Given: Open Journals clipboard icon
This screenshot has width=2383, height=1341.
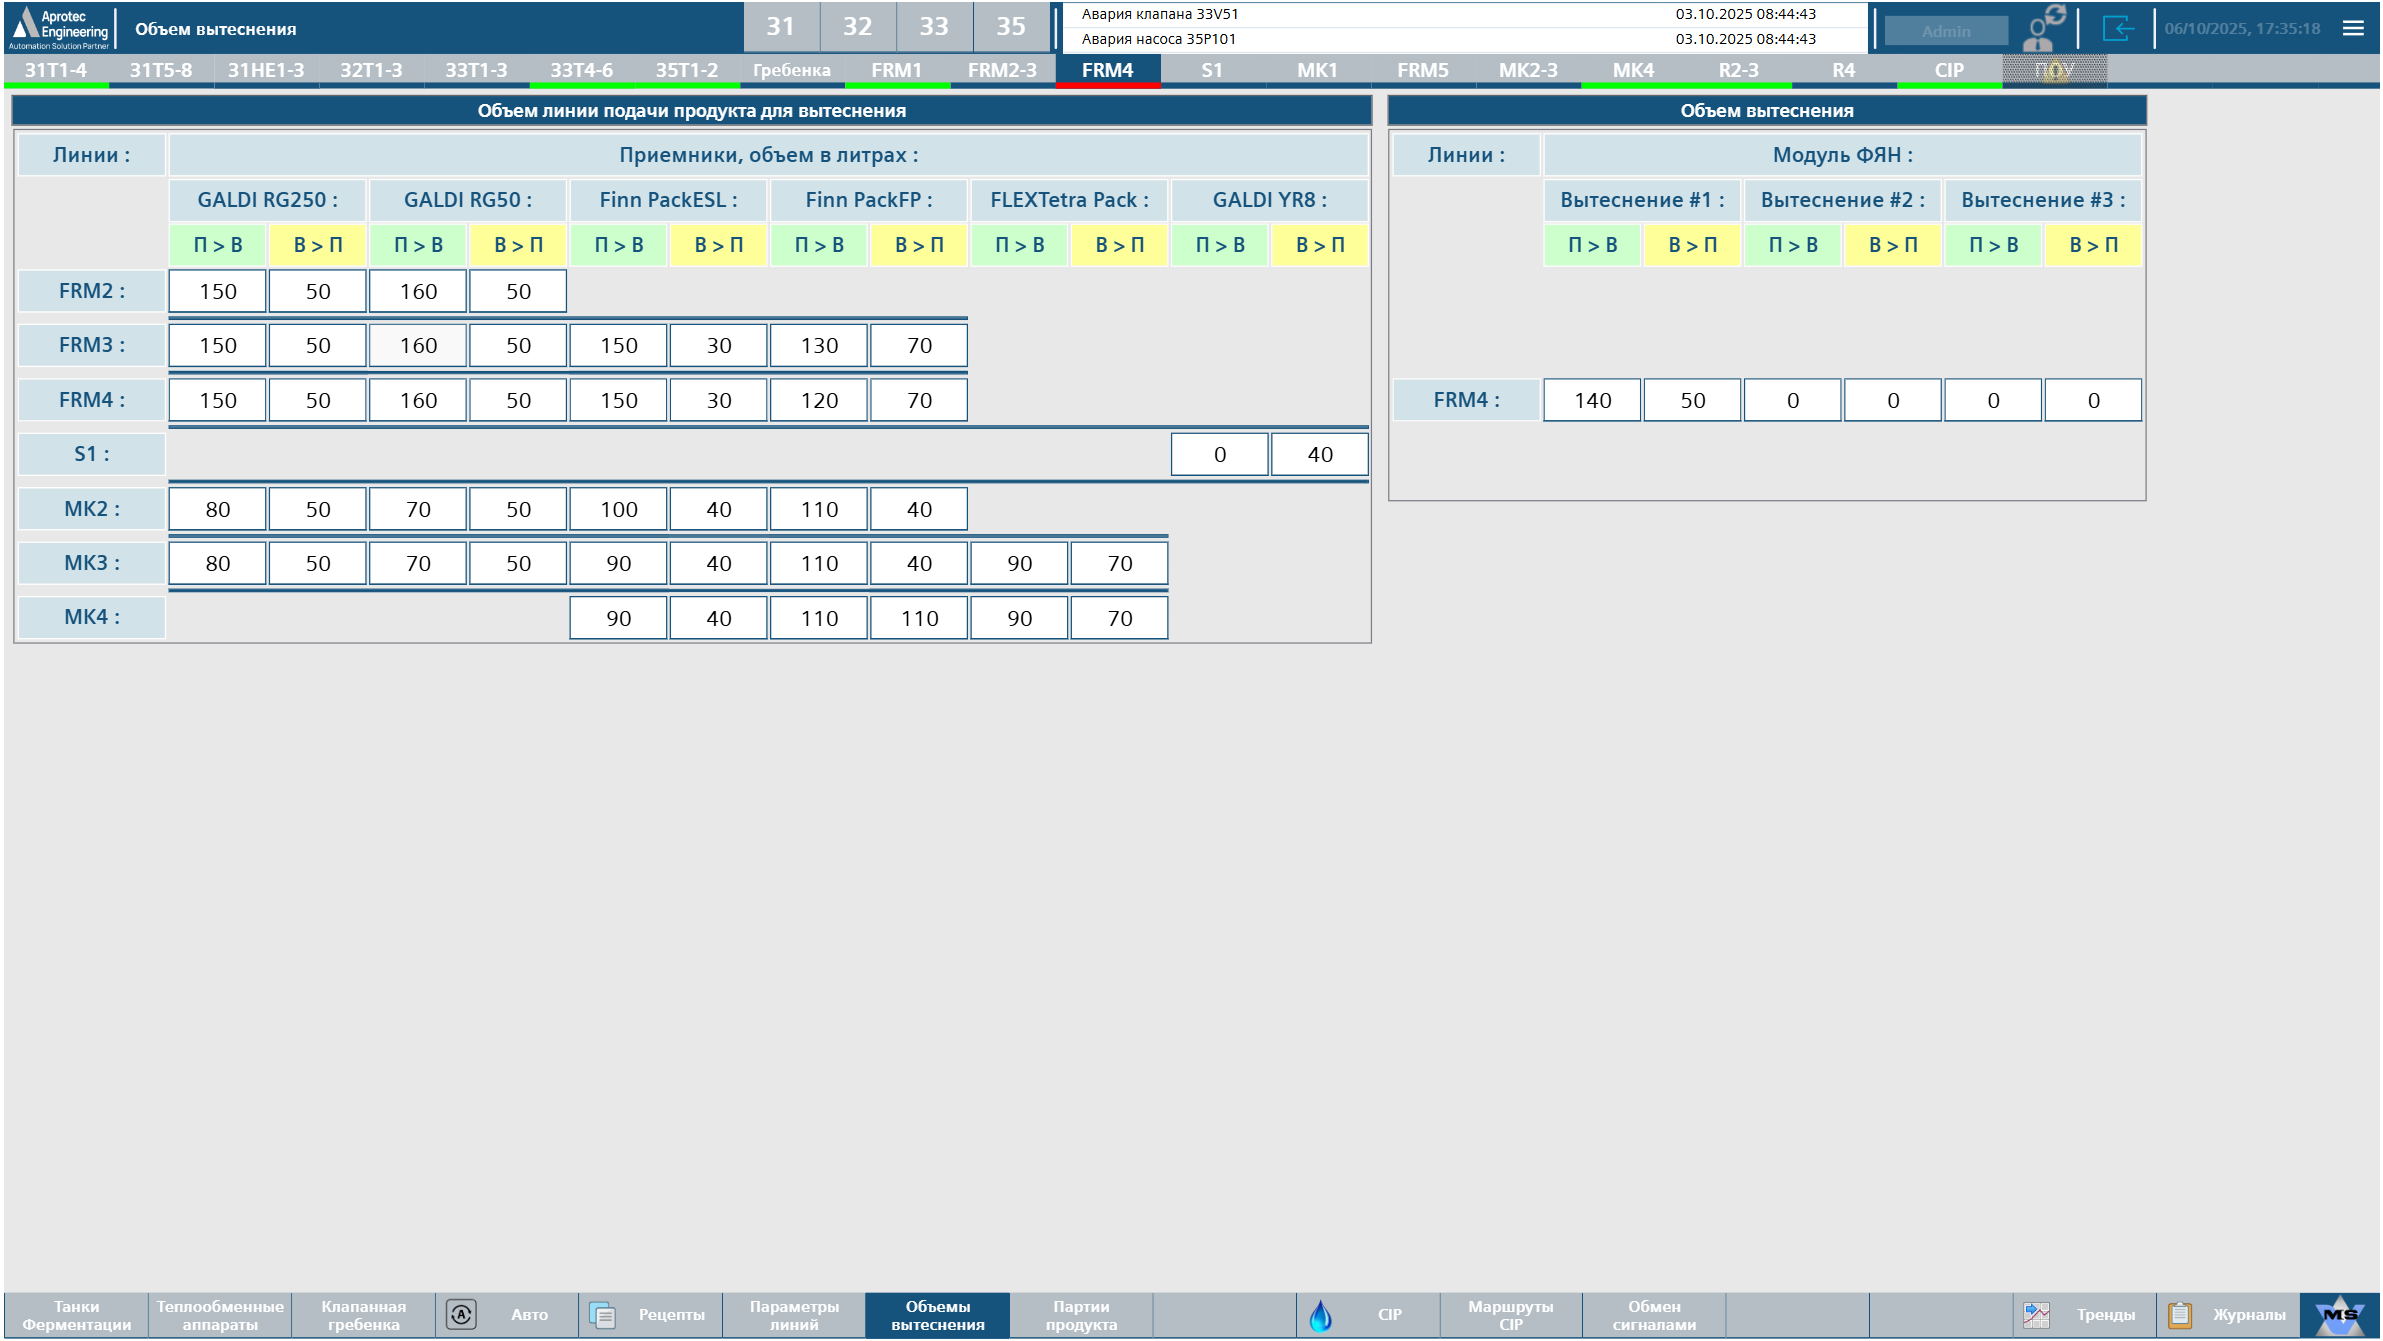Looking at the screenshot, I should click(2180, 1314).
